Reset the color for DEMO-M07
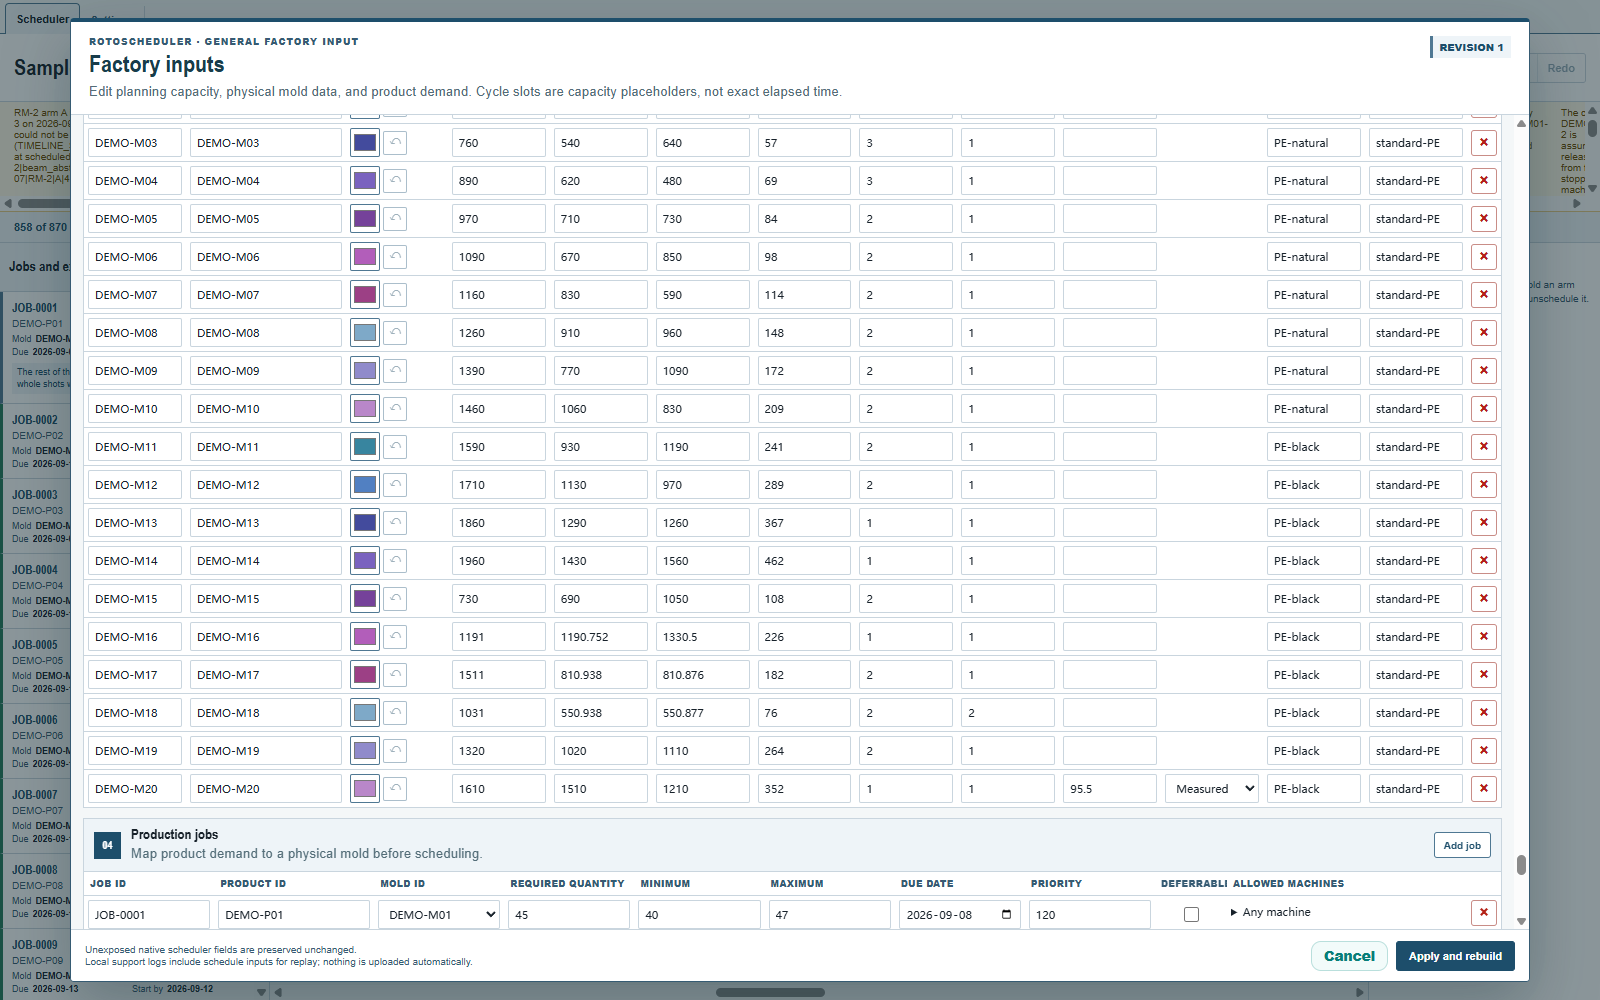Screen dimensions: 1600x1000 coord(395,295)
